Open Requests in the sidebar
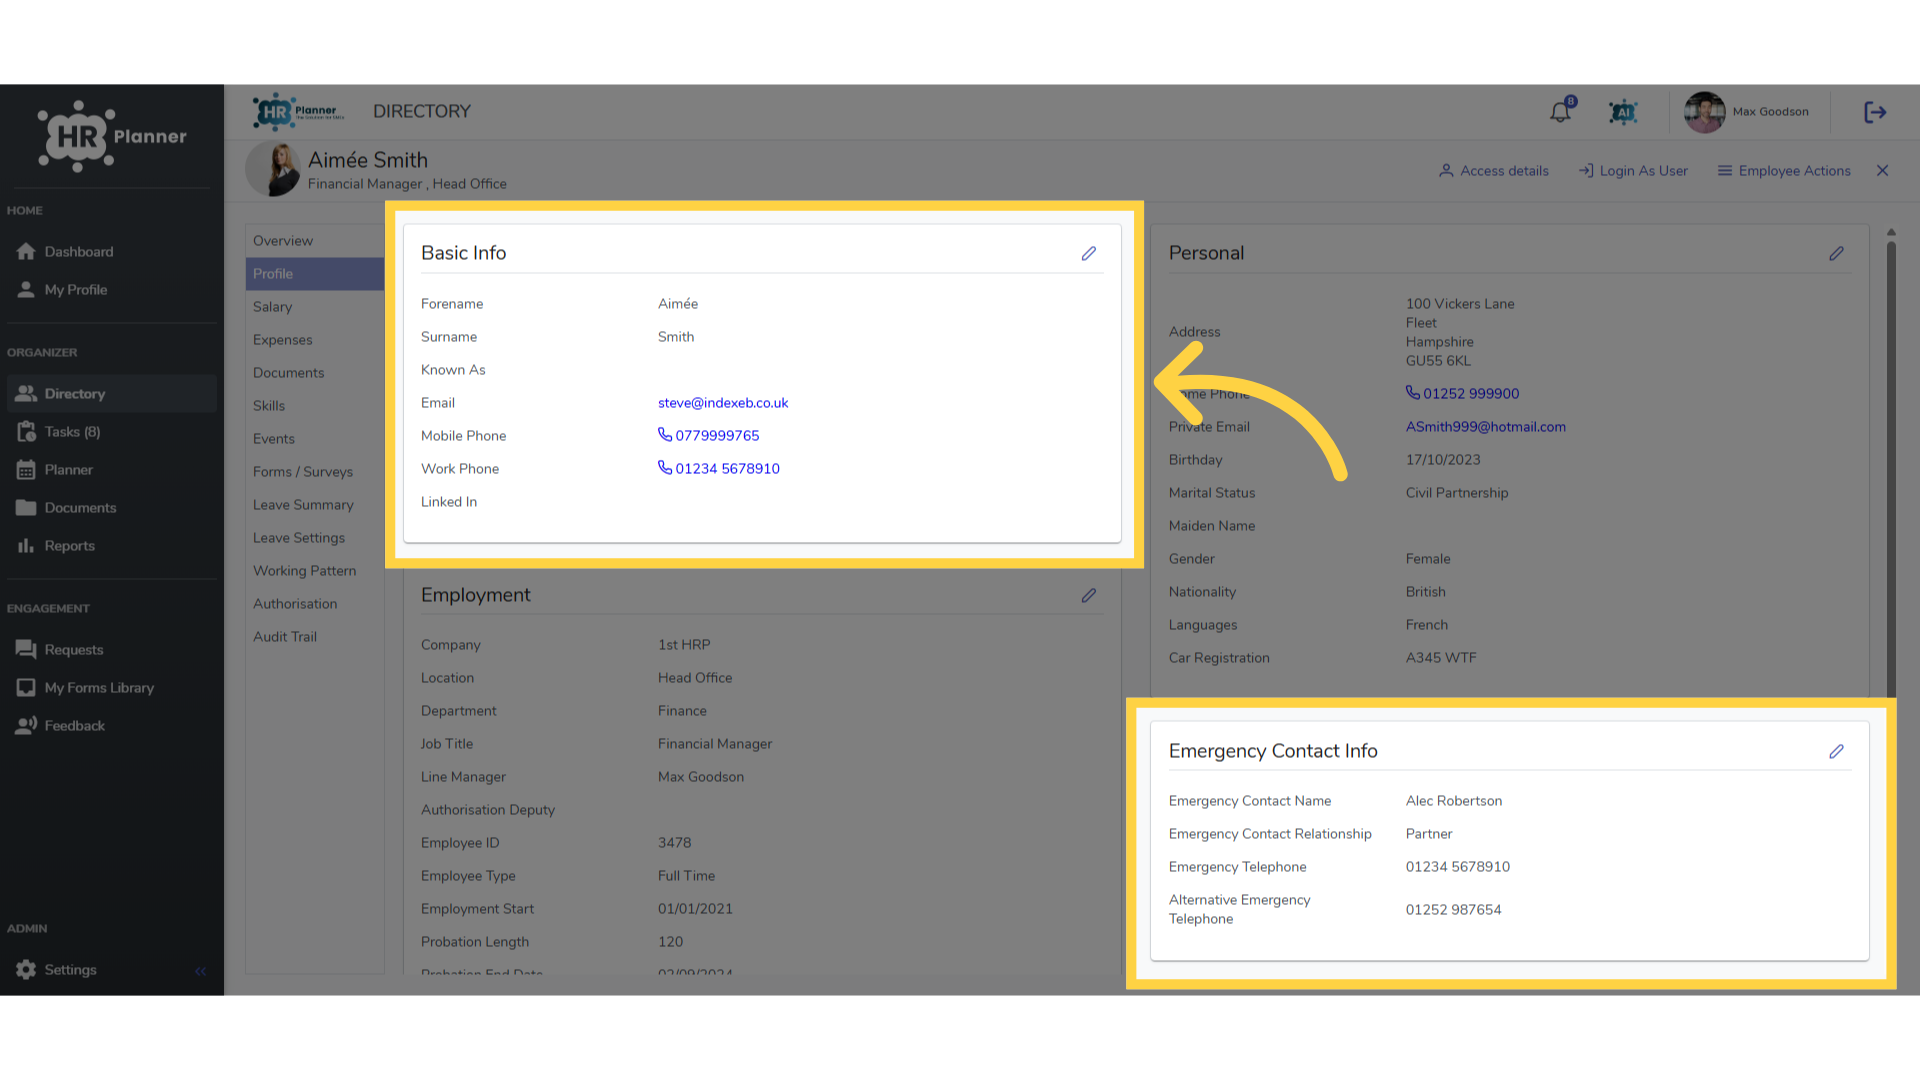 coord(111,650)
